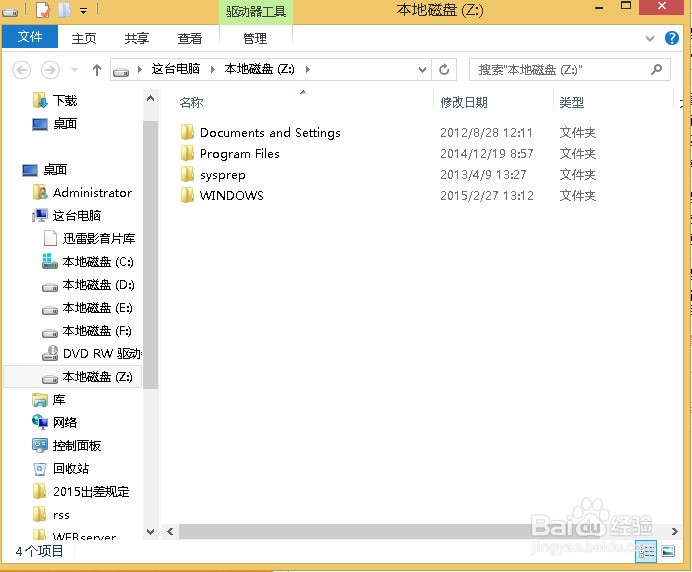
Task: Select the root 桌面 tree node above Administrator
Action: pyautogui.click(x=55, y=169)
